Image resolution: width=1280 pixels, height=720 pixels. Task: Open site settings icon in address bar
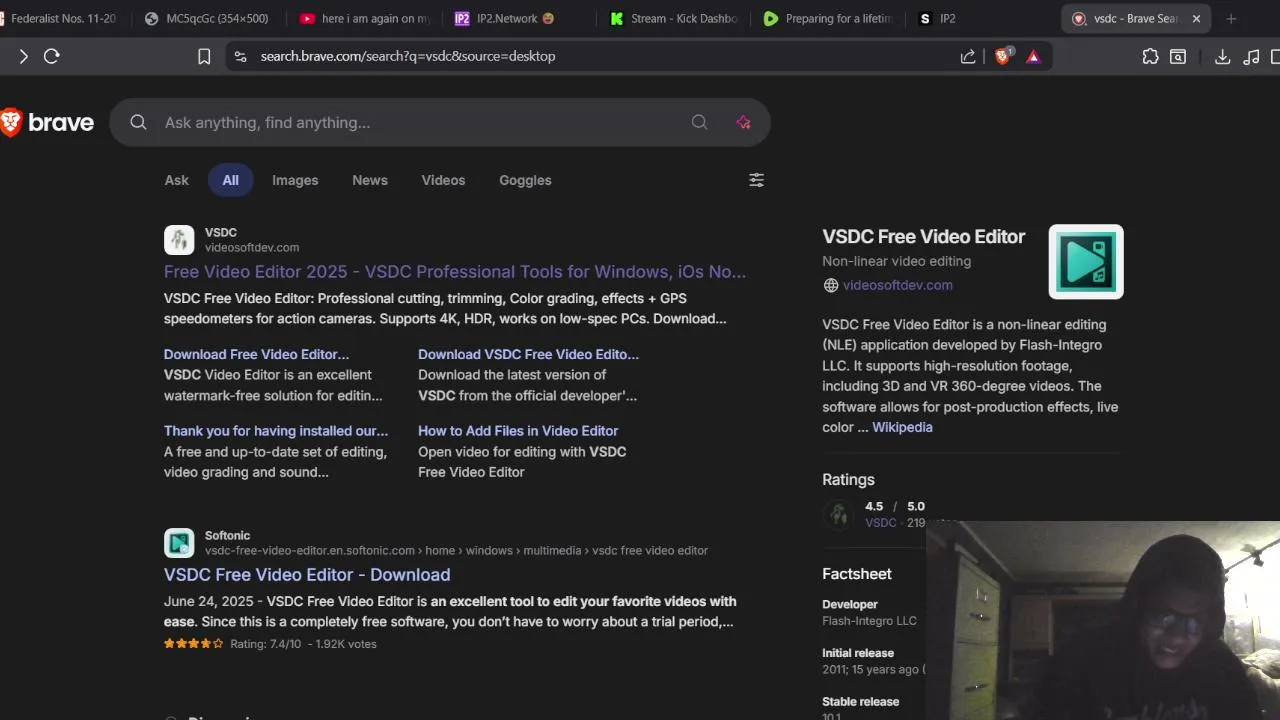[240, 57]
